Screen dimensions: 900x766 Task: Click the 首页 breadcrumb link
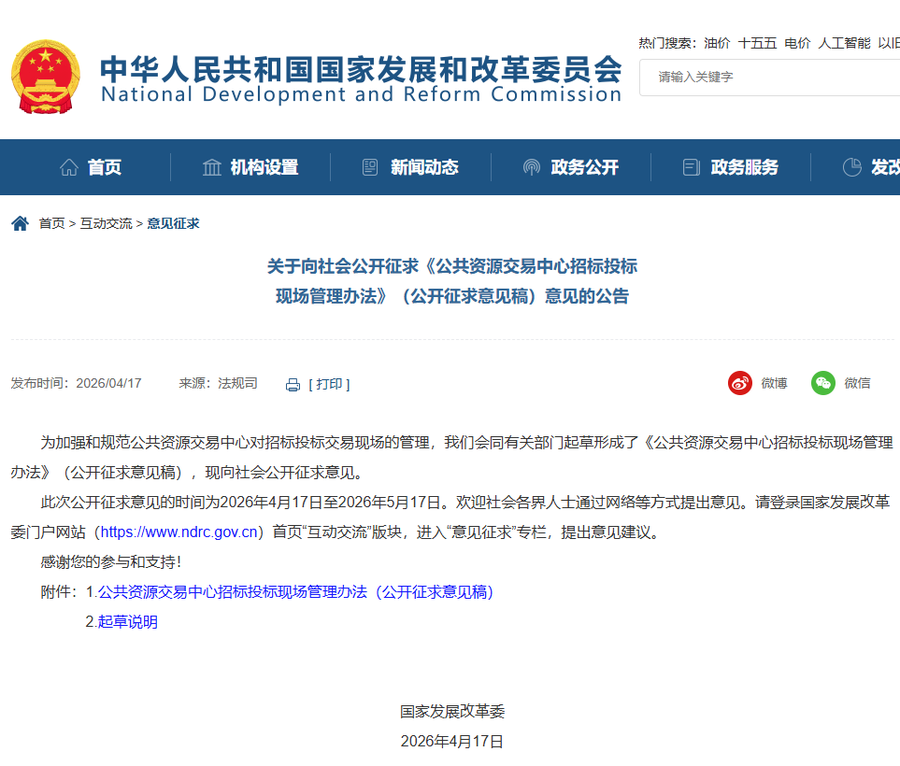click(x=52, y=223)
